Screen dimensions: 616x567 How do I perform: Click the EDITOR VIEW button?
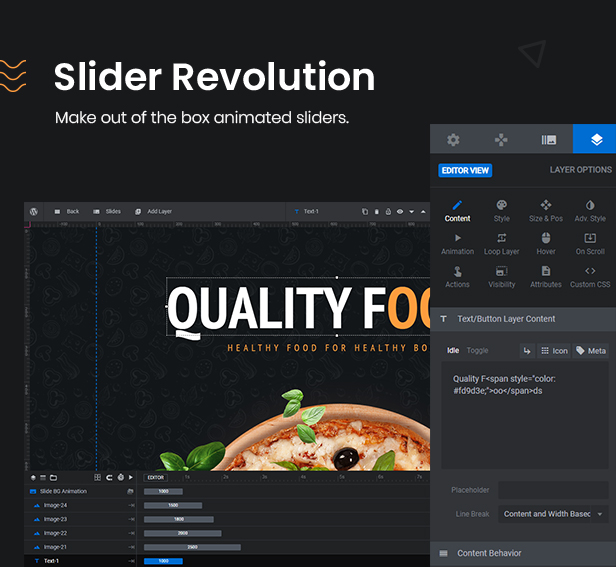coord(465,171)
